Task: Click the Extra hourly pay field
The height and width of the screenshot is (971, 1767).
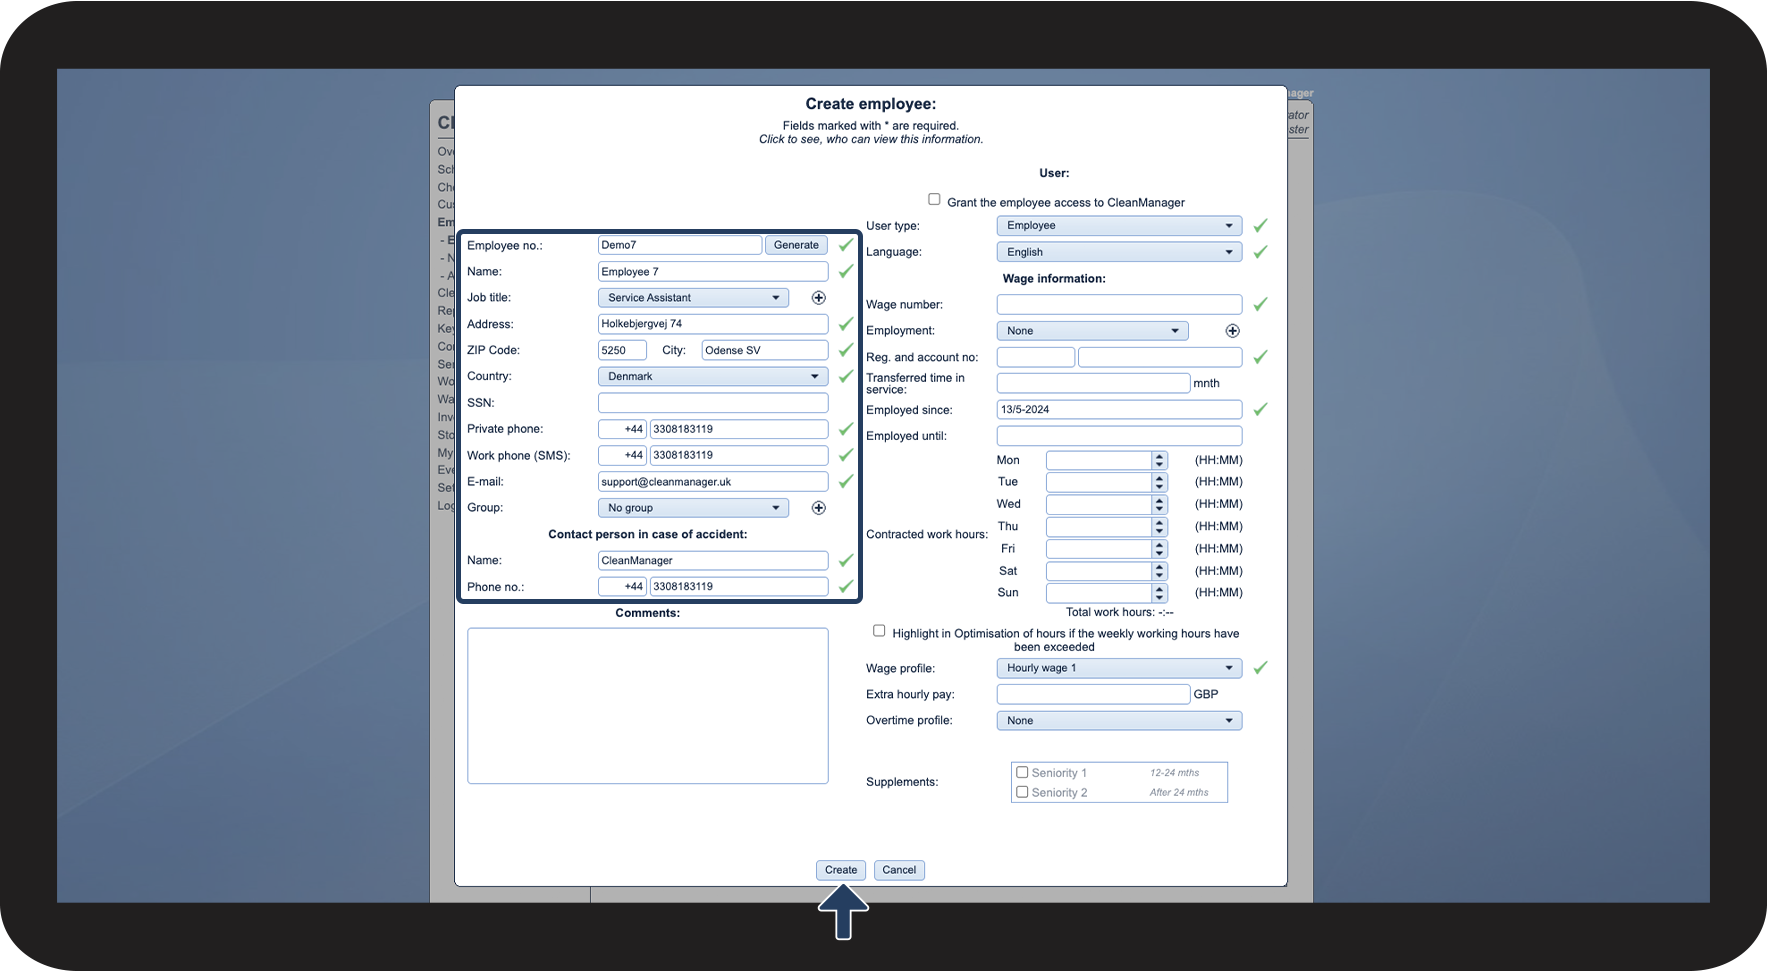Action: 1093,694
